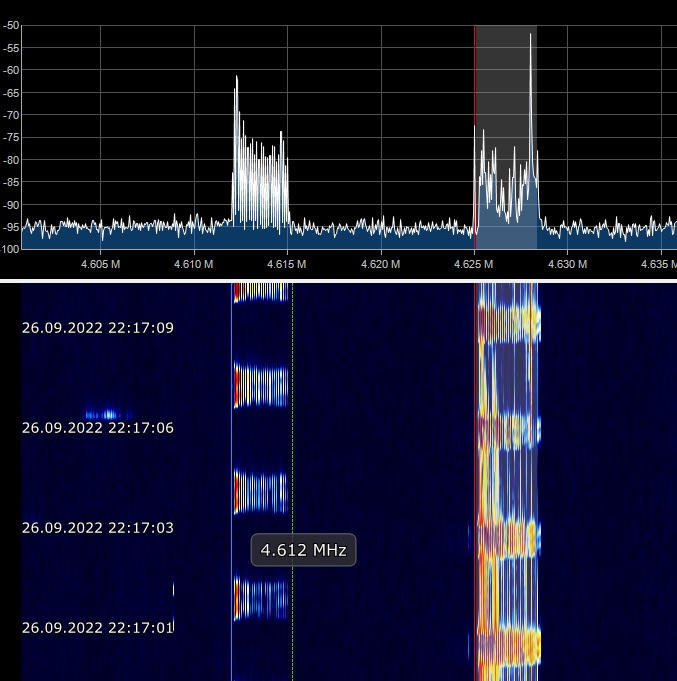Click the 22:17:01 waterfall timestamp
This screenshot has width=677, height=681.
98,628
